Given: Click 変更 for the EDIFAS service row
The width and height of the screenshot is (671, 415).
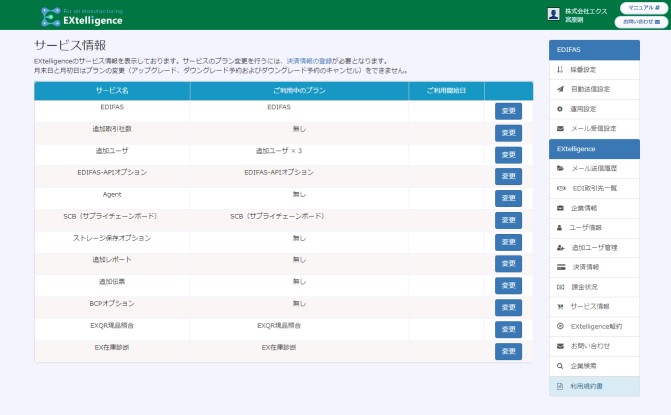Looking at the screenshot, I should [508, 111].
